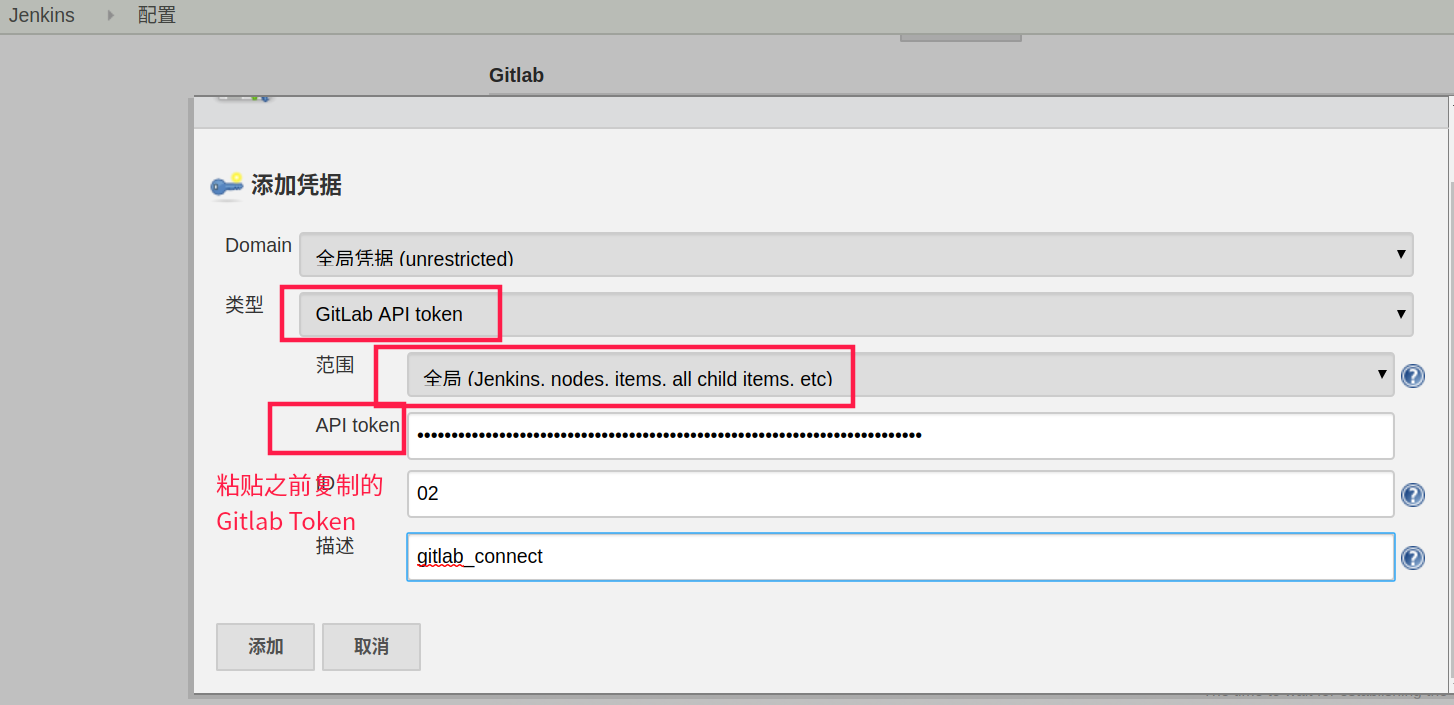
Task: Click the API token label
Action: 357,425
